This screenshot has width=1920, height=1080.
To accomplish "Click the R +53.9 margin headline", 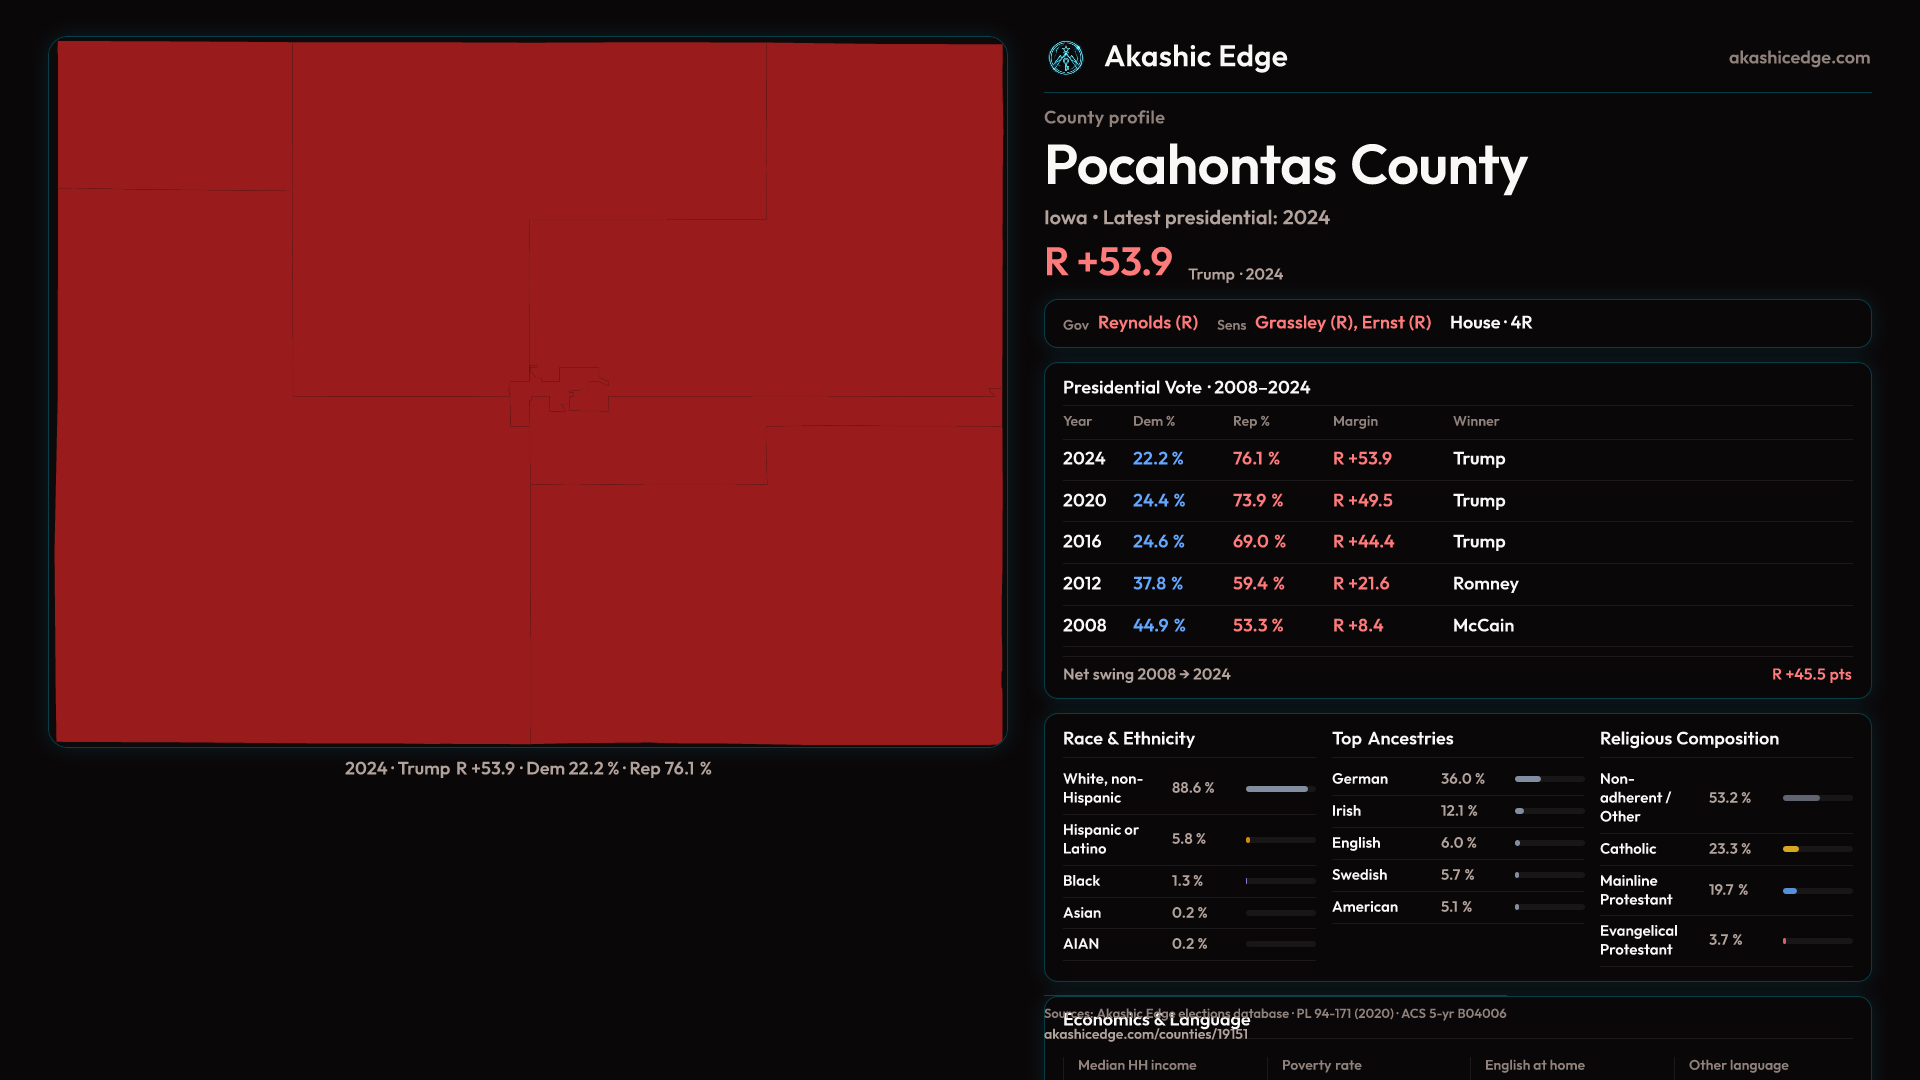I will pyautogui.click(x=1108, y=262).
